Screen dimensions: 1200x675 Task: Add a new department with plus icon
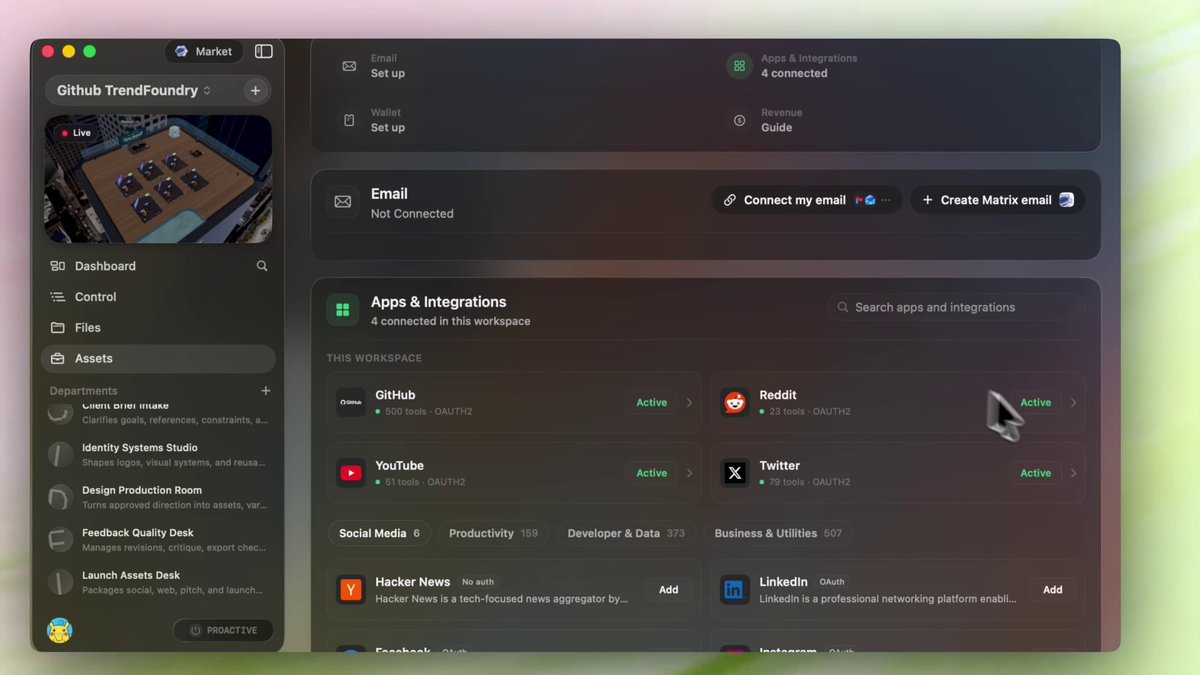[265, 390]
